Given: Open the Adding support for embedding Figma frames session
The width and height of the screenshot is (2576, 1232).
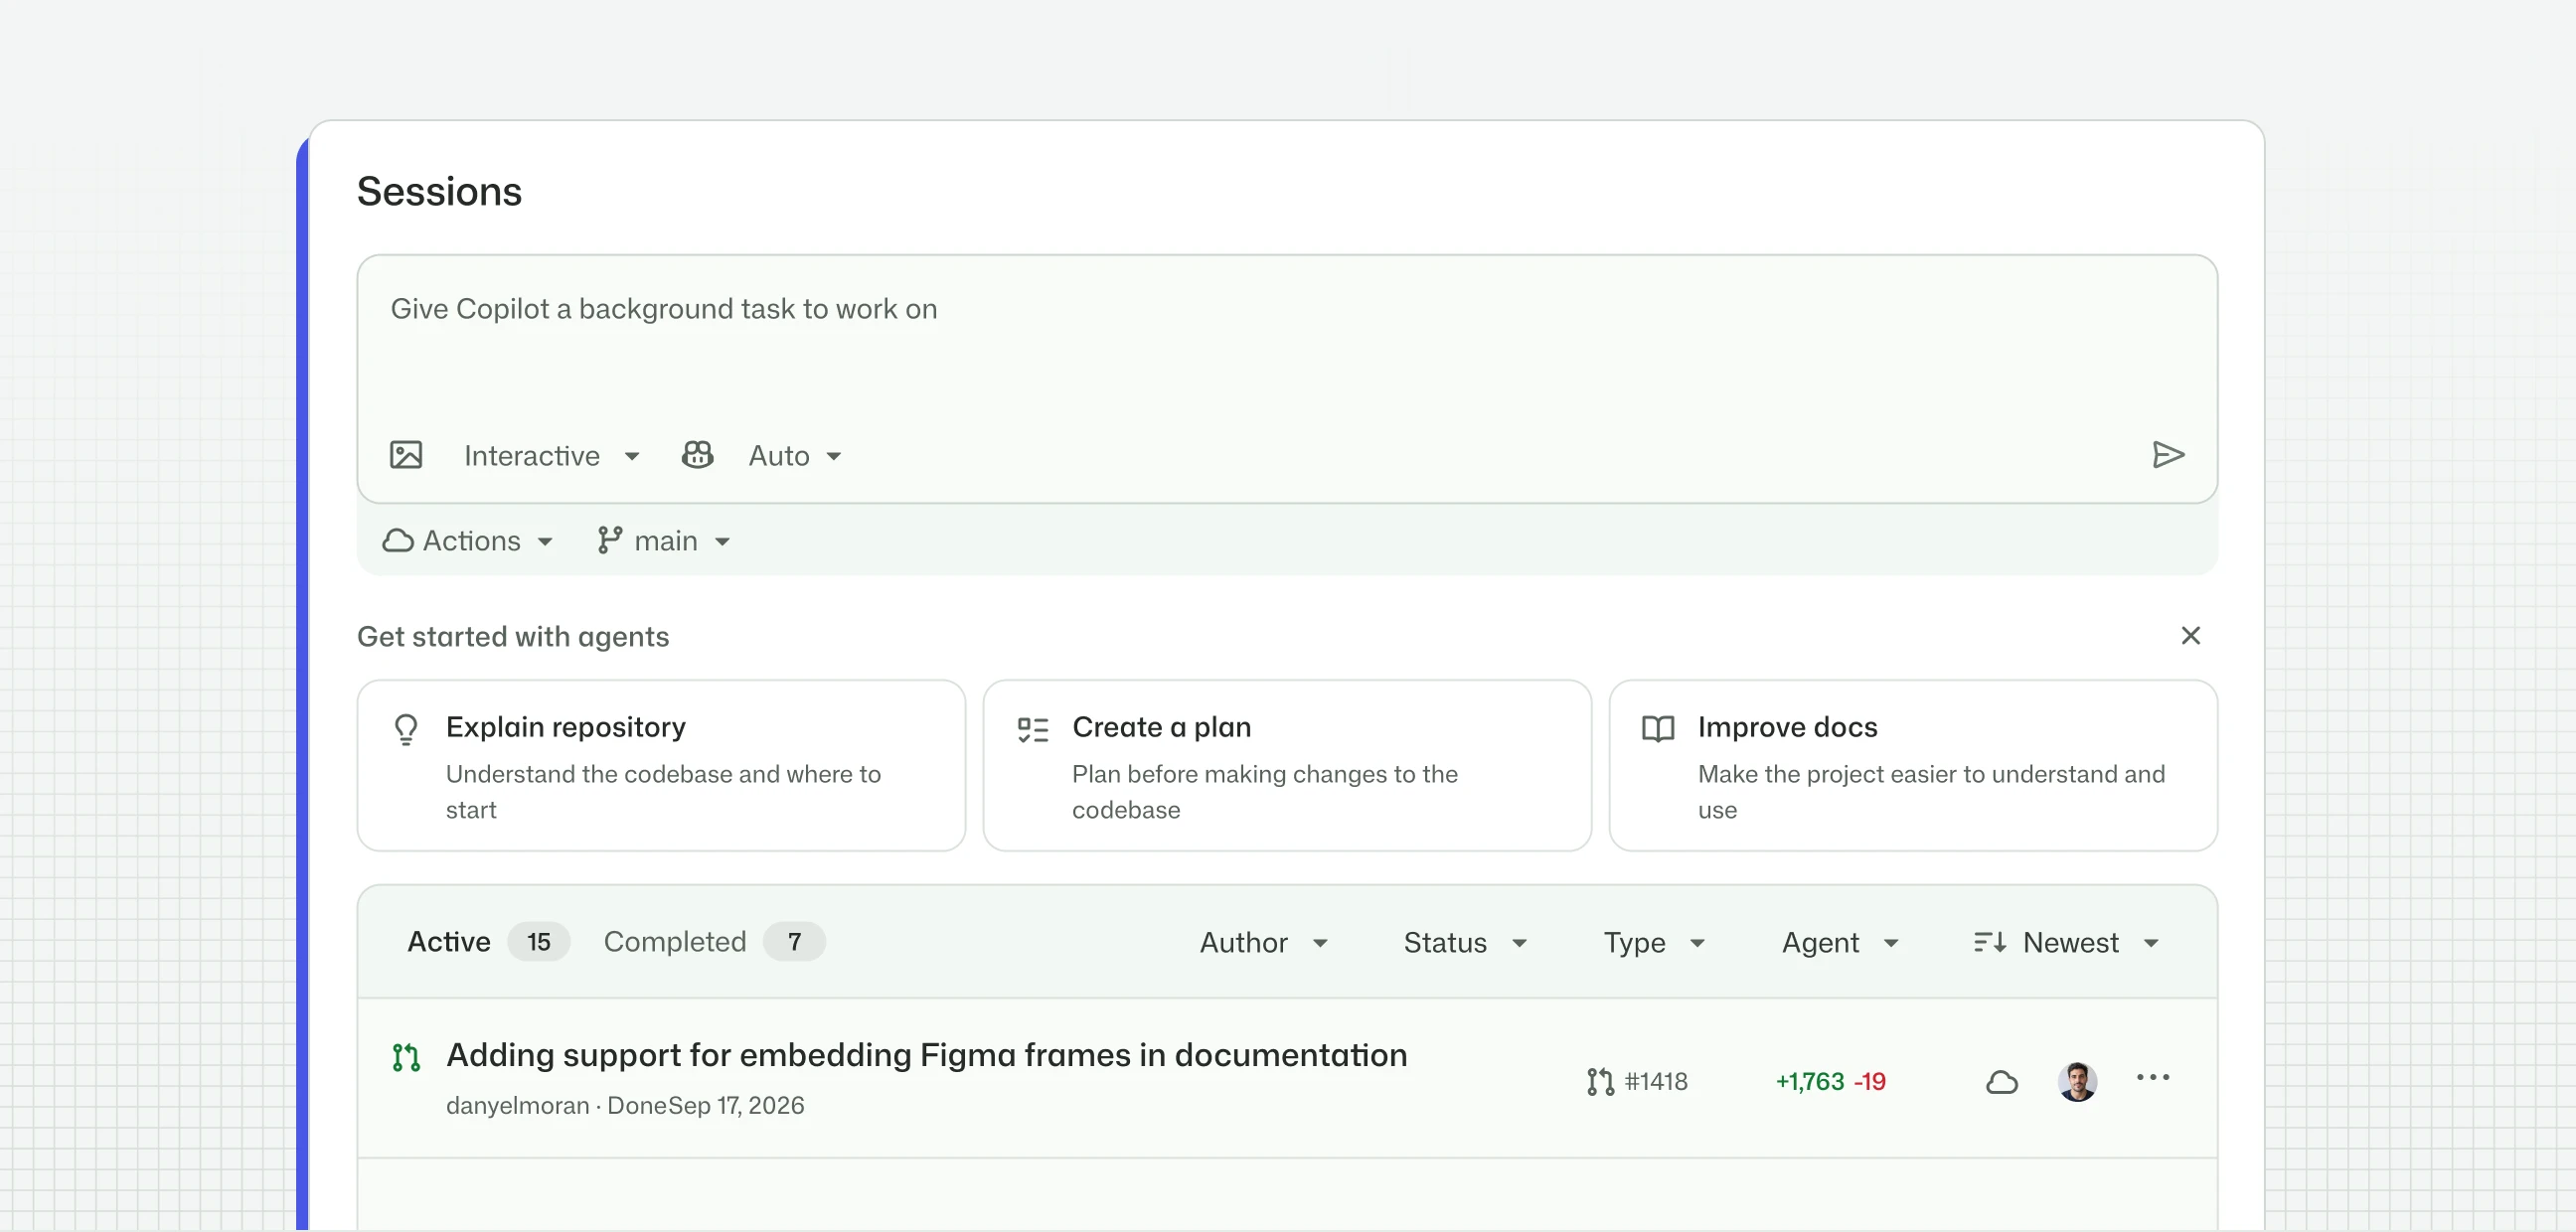Looking at the screenshot, I should pyautogui.click(x=926, y=1056).
